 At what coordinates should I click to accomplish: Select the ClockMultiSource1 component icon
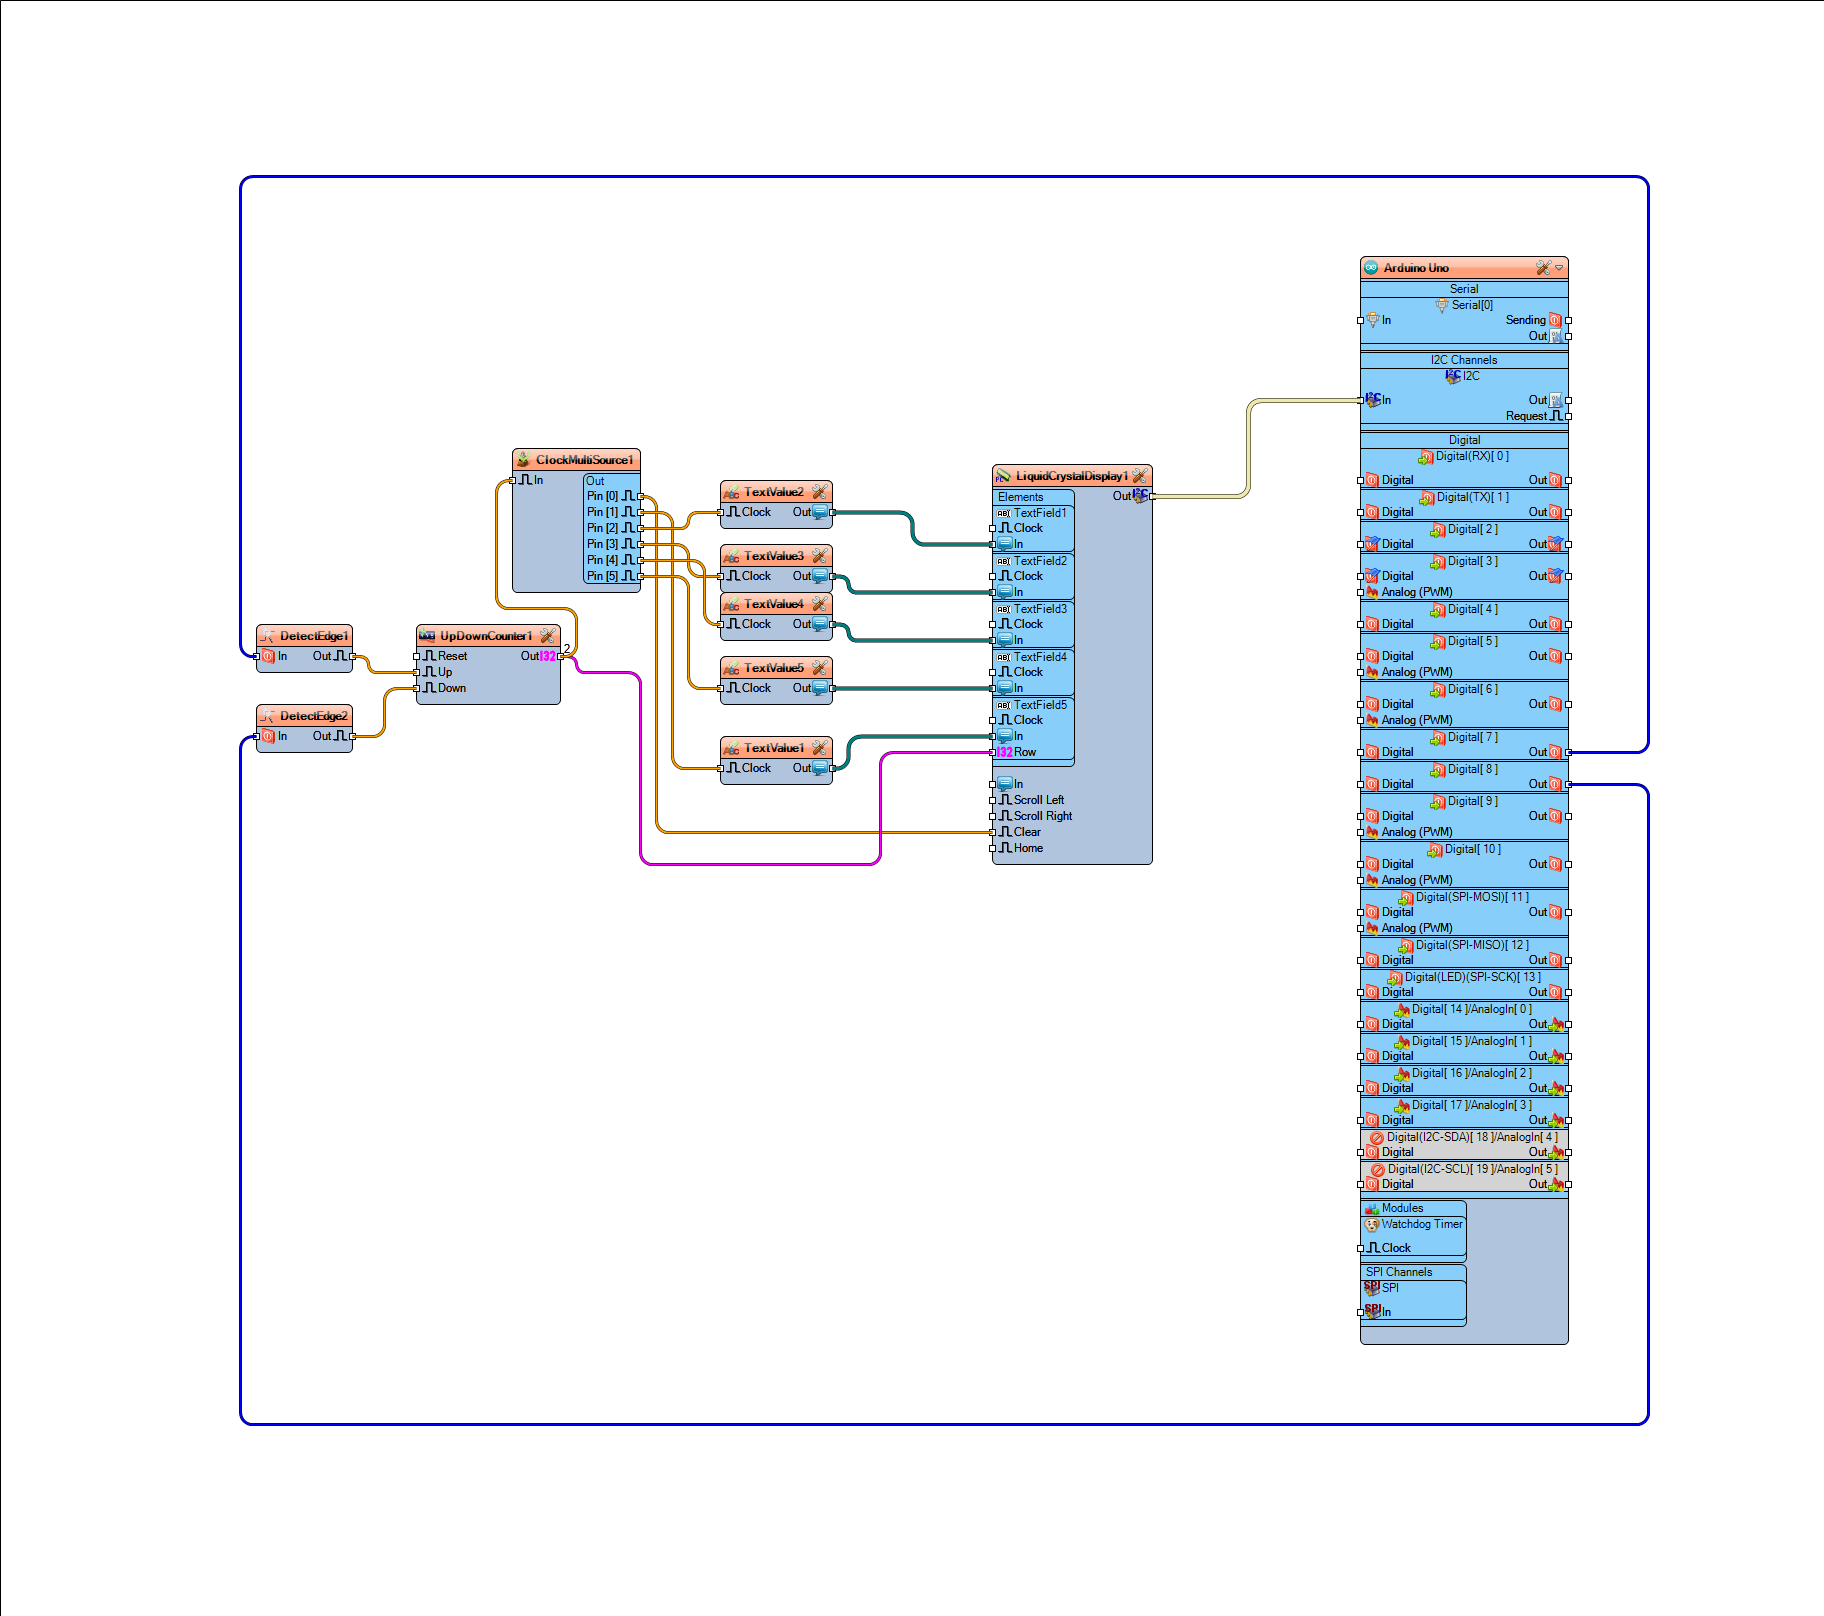(x=523, y=460)
